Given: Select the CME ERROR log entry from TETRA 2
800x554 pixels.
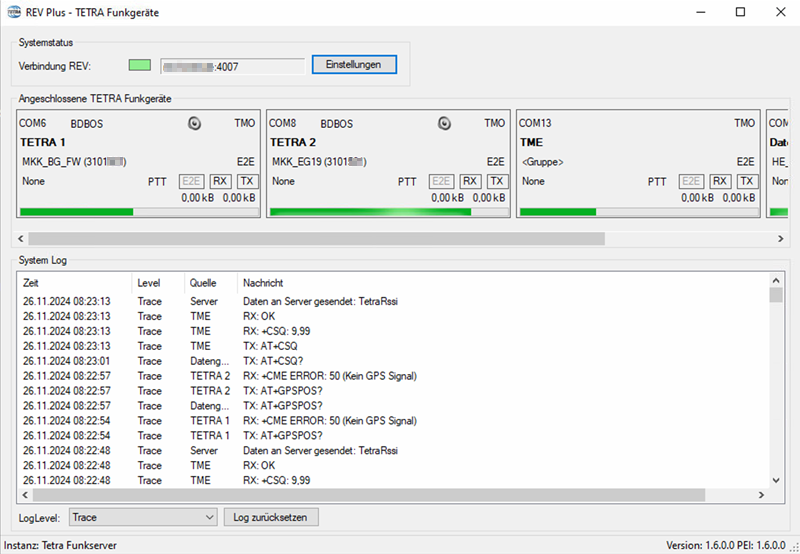Looking at the screenshot, I should [329, 376].
